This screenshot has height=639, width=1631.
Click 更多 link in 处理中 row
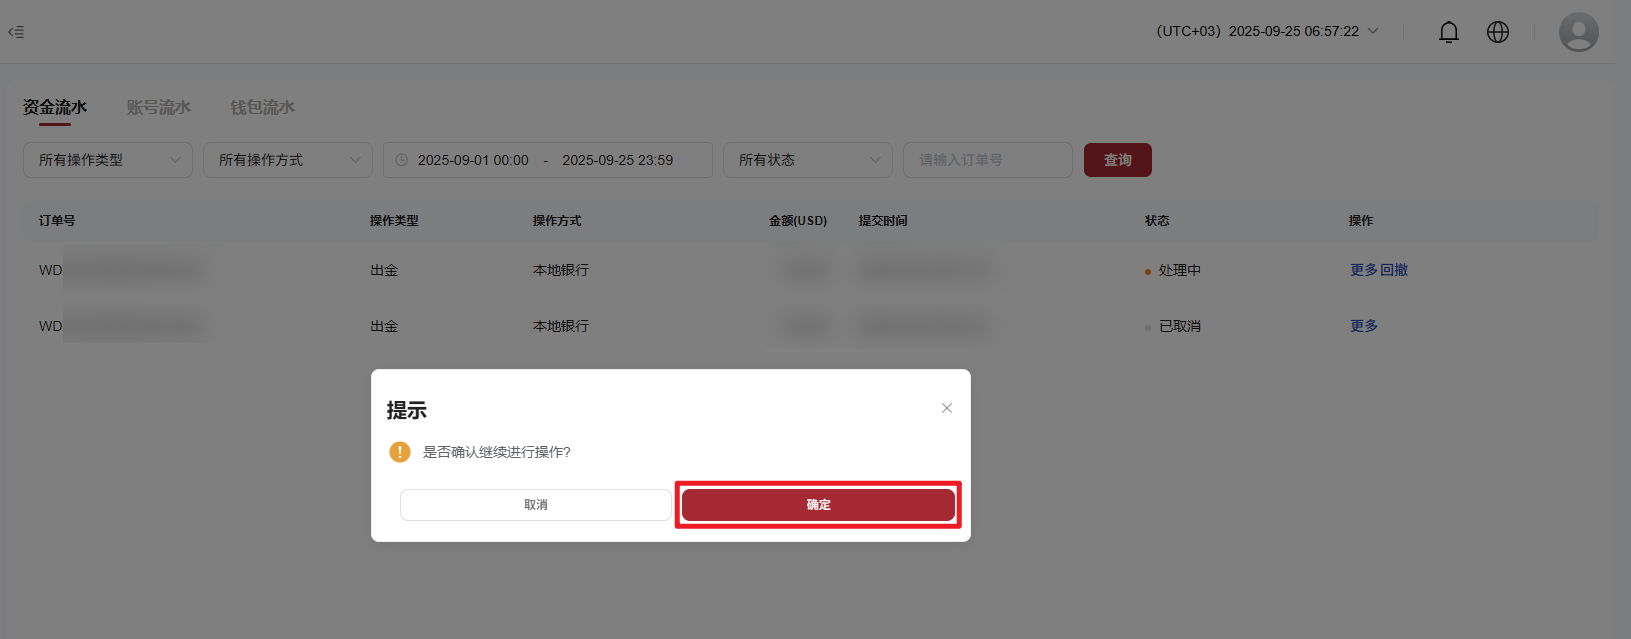(1363, 270)
